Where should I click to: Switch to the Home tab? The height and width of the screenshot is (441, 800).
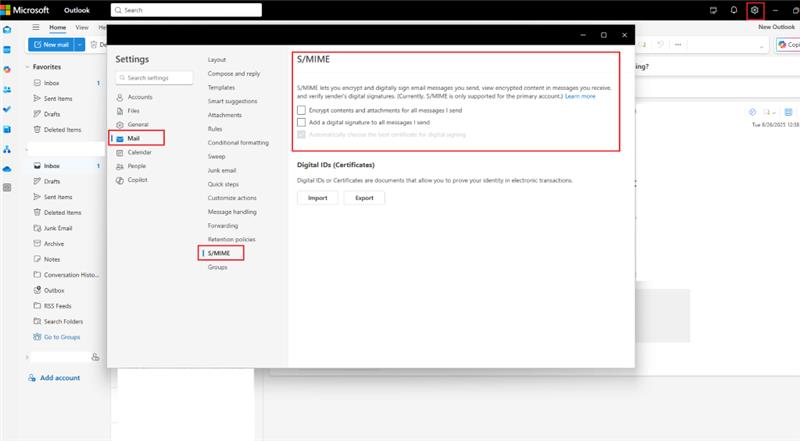(58, 28)
